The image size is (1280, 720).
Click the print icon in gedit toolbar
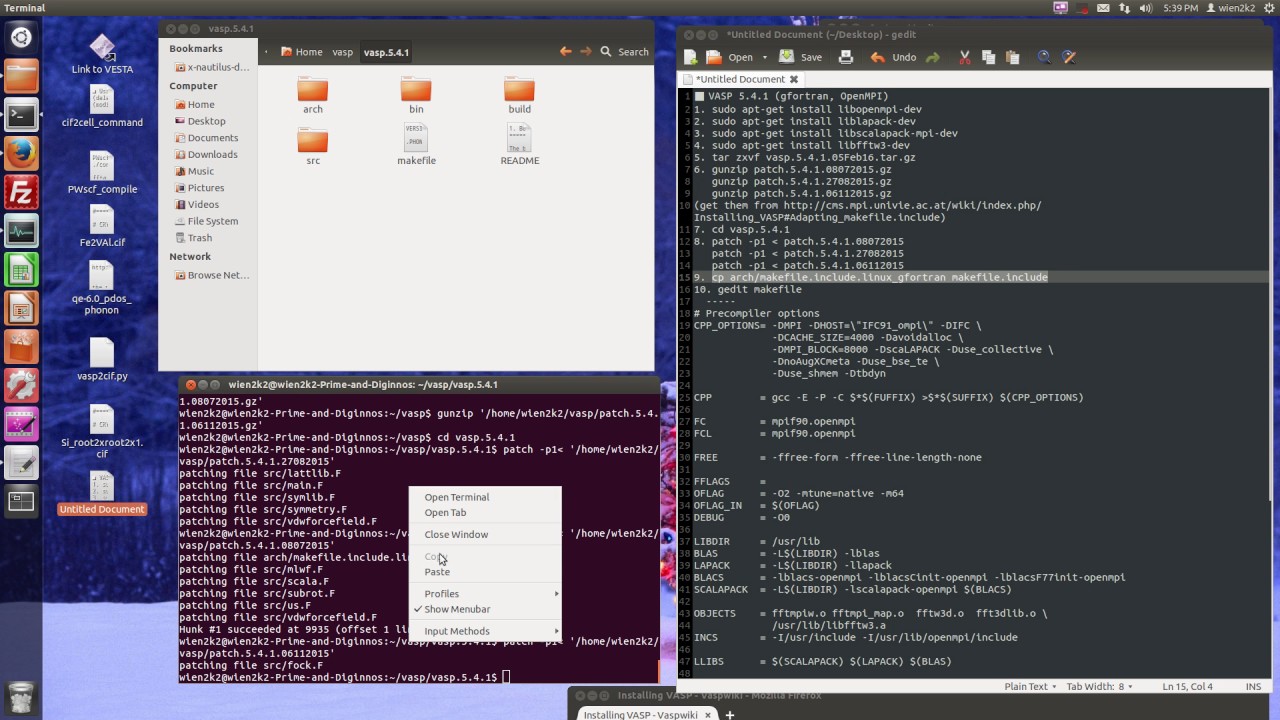click(845, 57)
